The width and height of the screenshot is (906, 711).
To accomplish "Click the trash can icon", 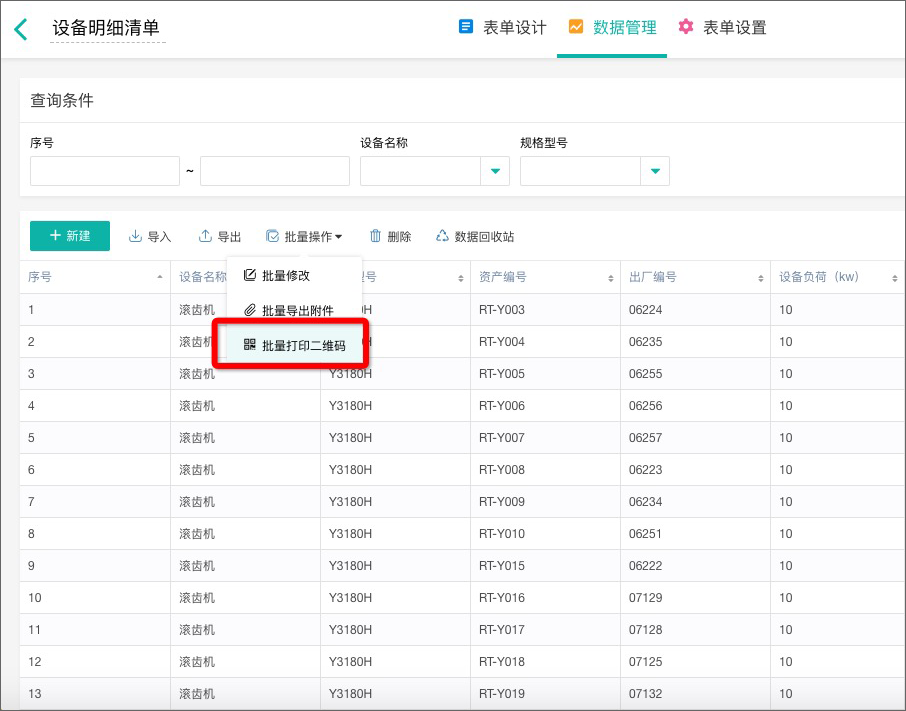I will [376, 236].
